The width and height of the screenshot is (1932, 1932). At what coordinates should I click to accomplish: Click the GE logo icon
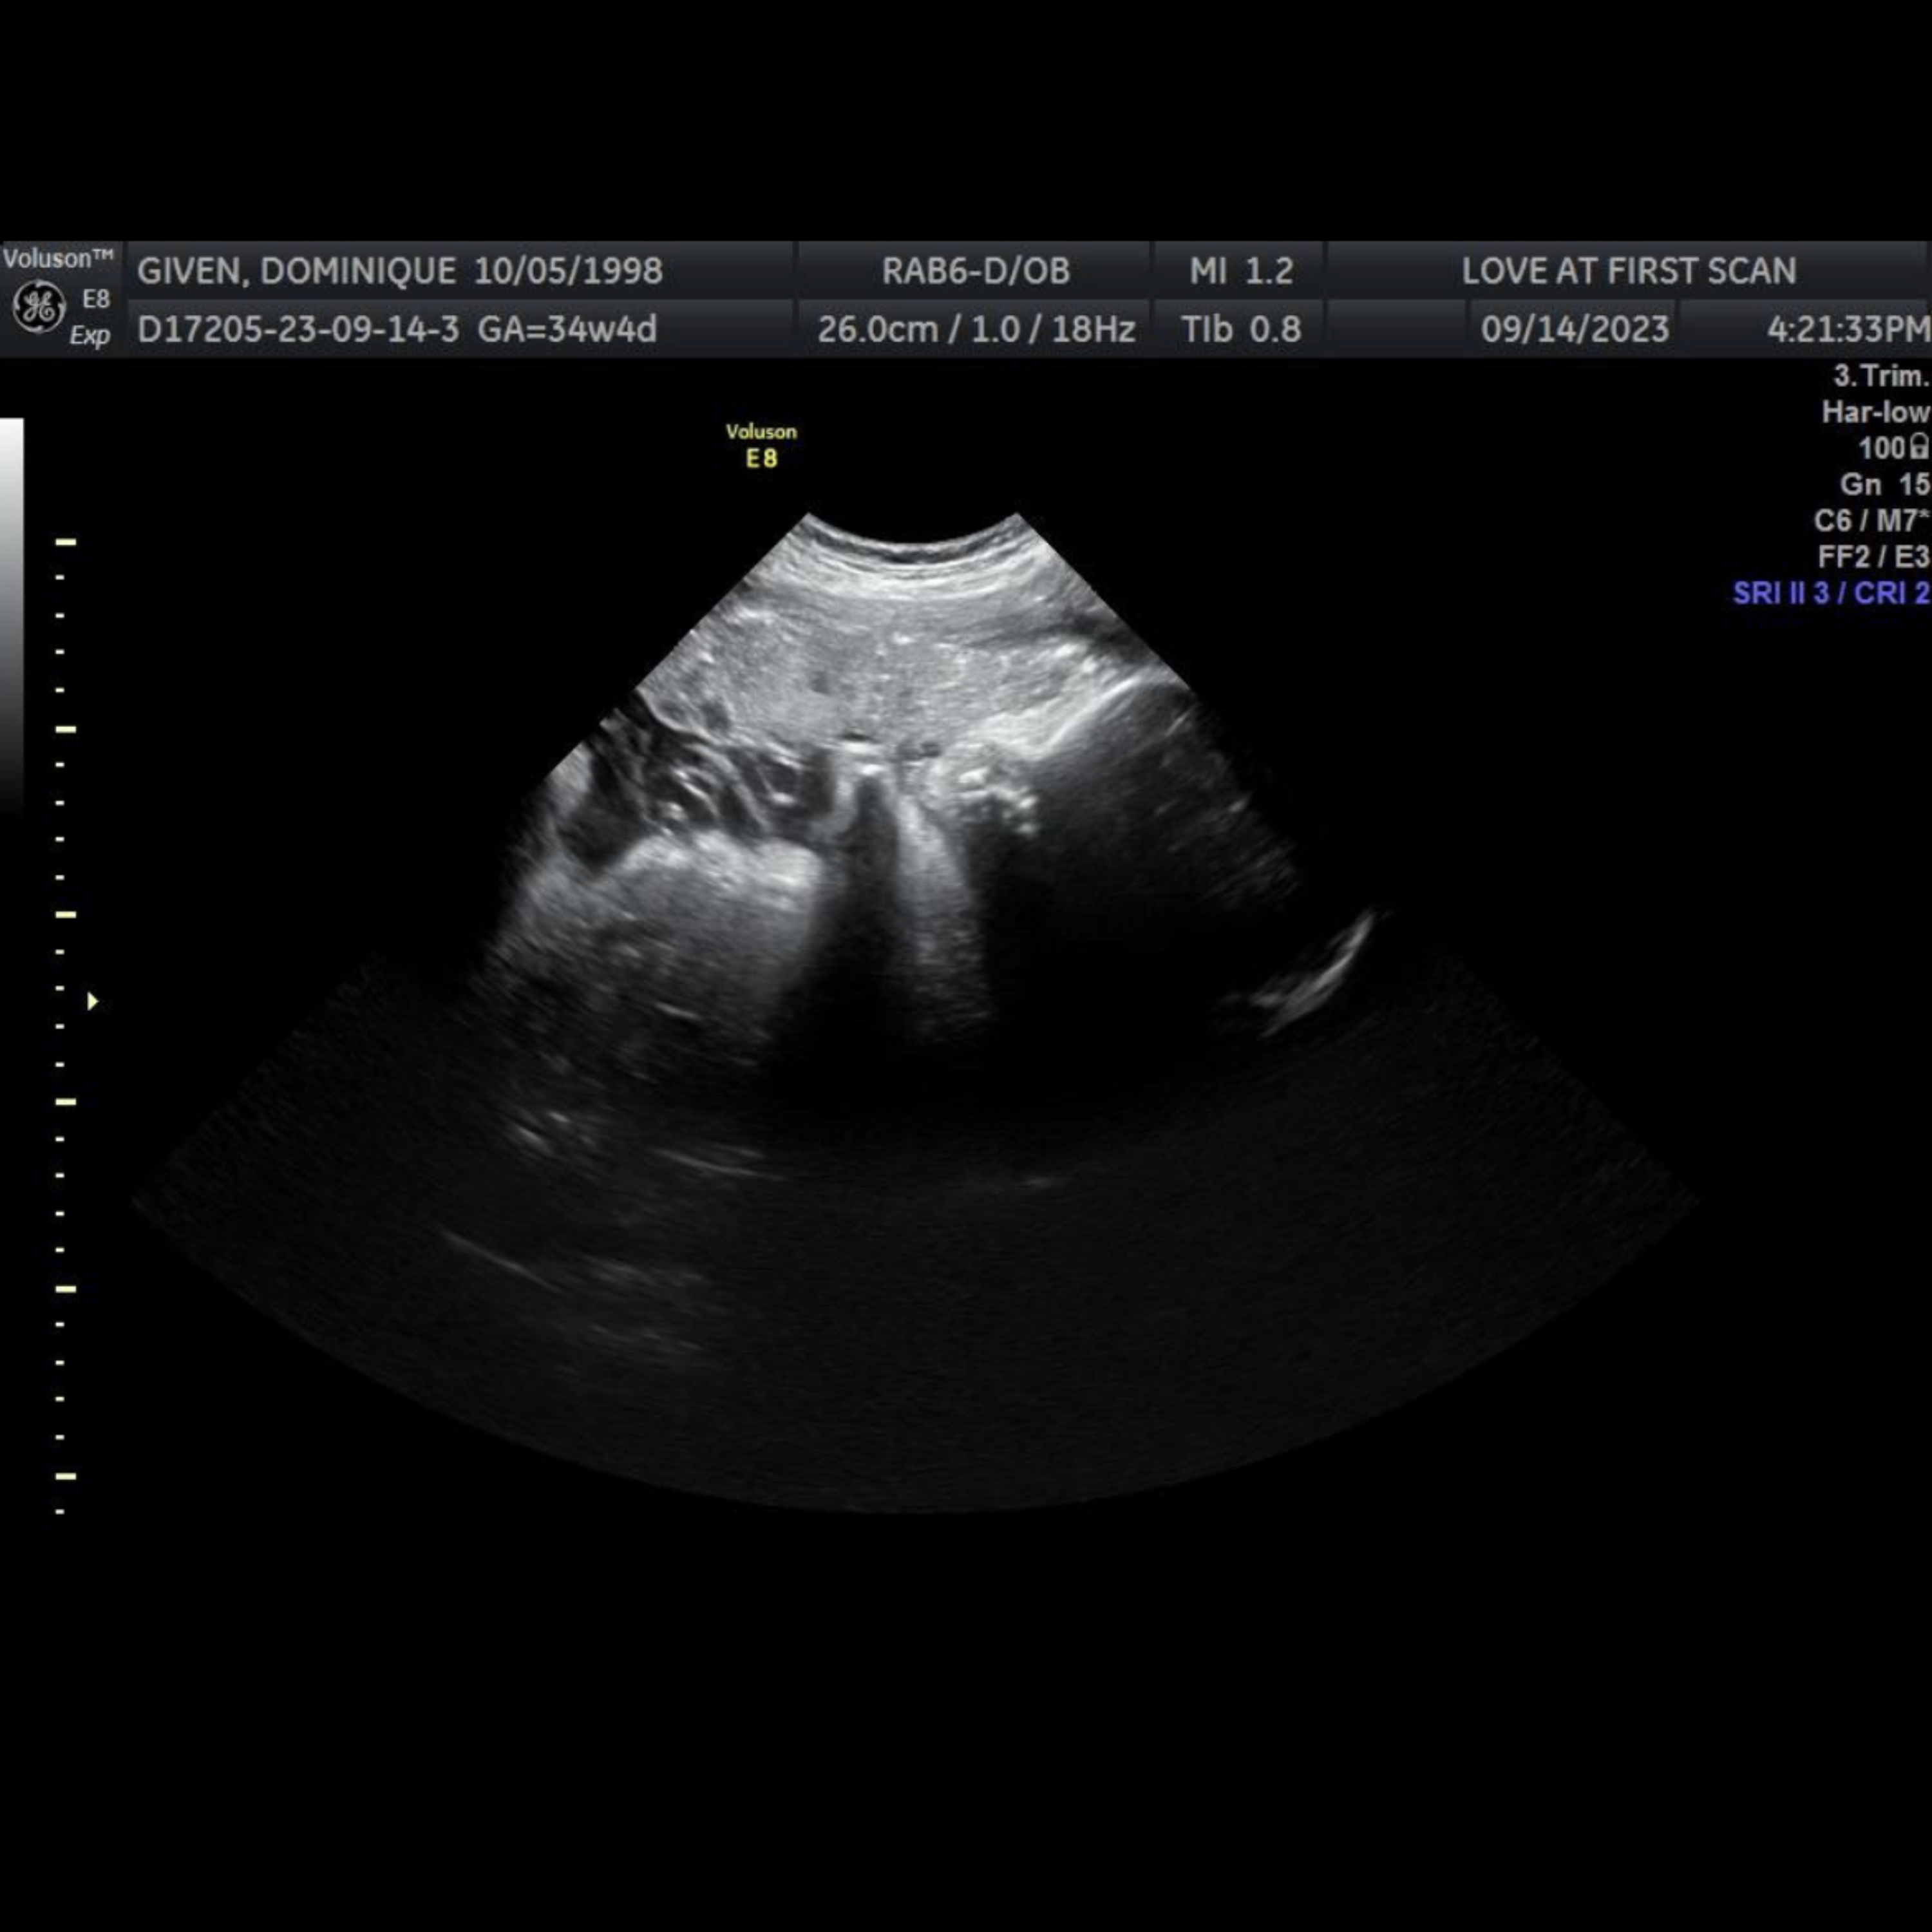39,306
